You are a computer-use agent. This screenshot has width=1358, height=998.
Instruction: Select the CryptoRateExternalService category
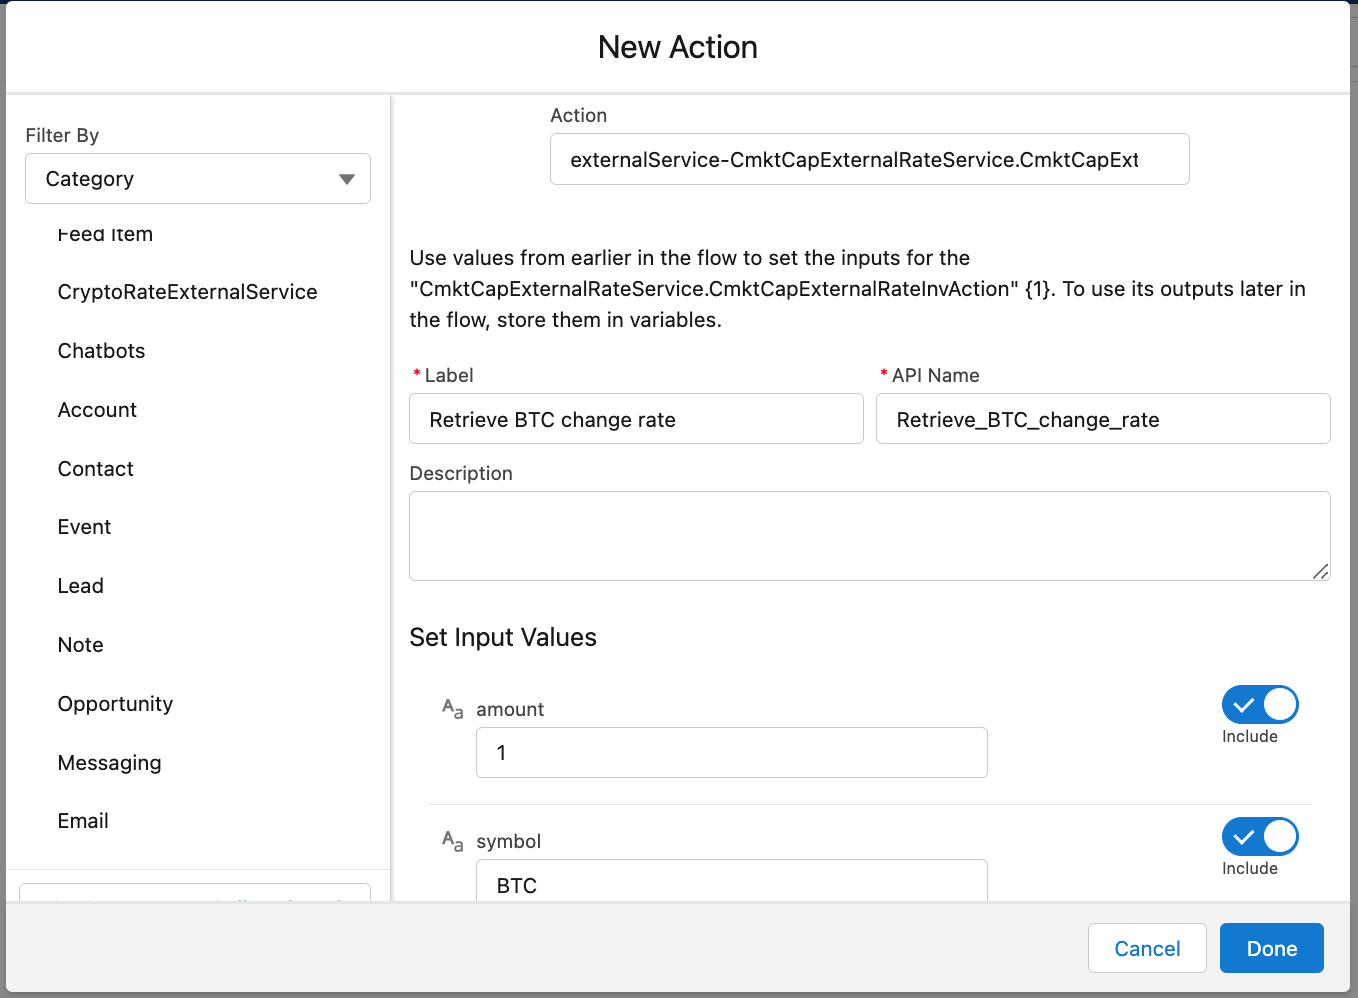coord(187,292)
